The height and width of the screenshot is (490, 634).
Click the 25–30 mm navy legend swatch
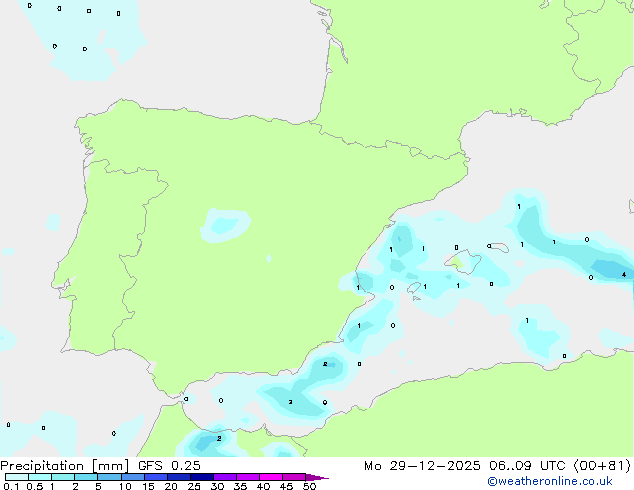[x=202, y=477]
